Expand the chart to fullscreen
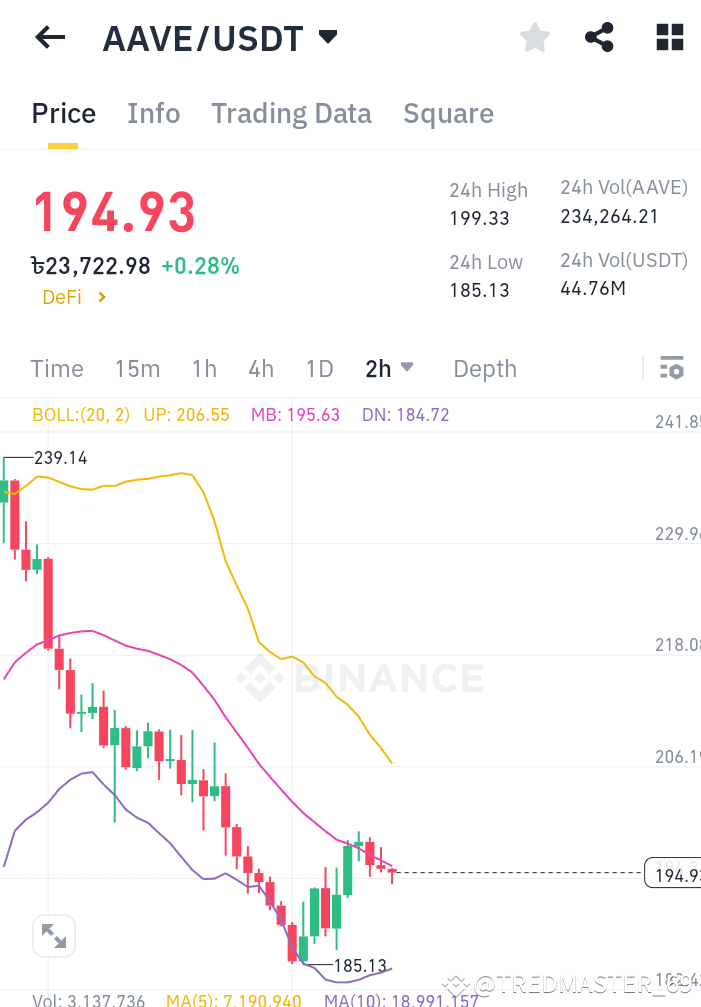 coord(54,936)
